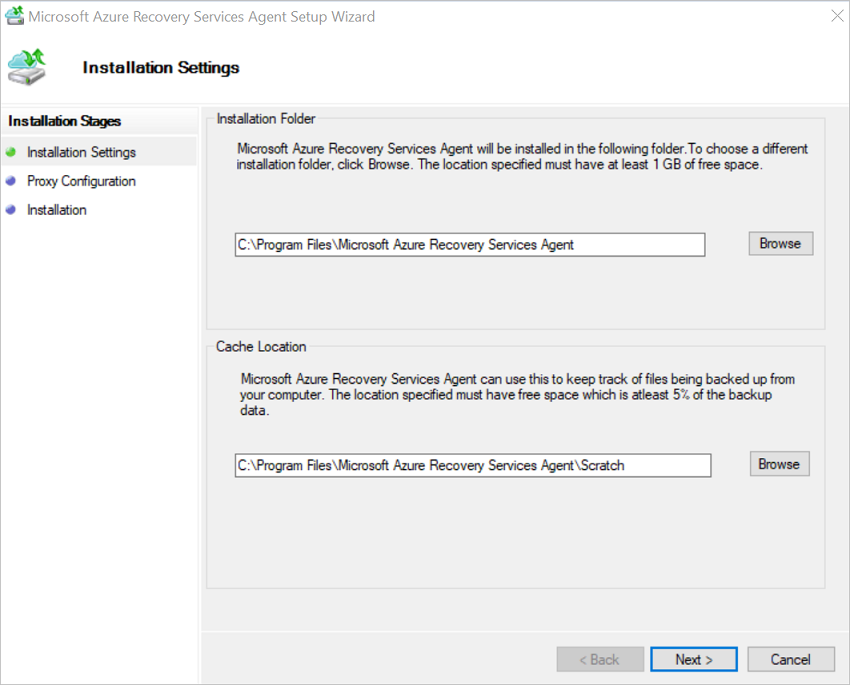The image size is (850, 685).
Task: Select the Installation Settings page heading
Action: tap(160, 67)
